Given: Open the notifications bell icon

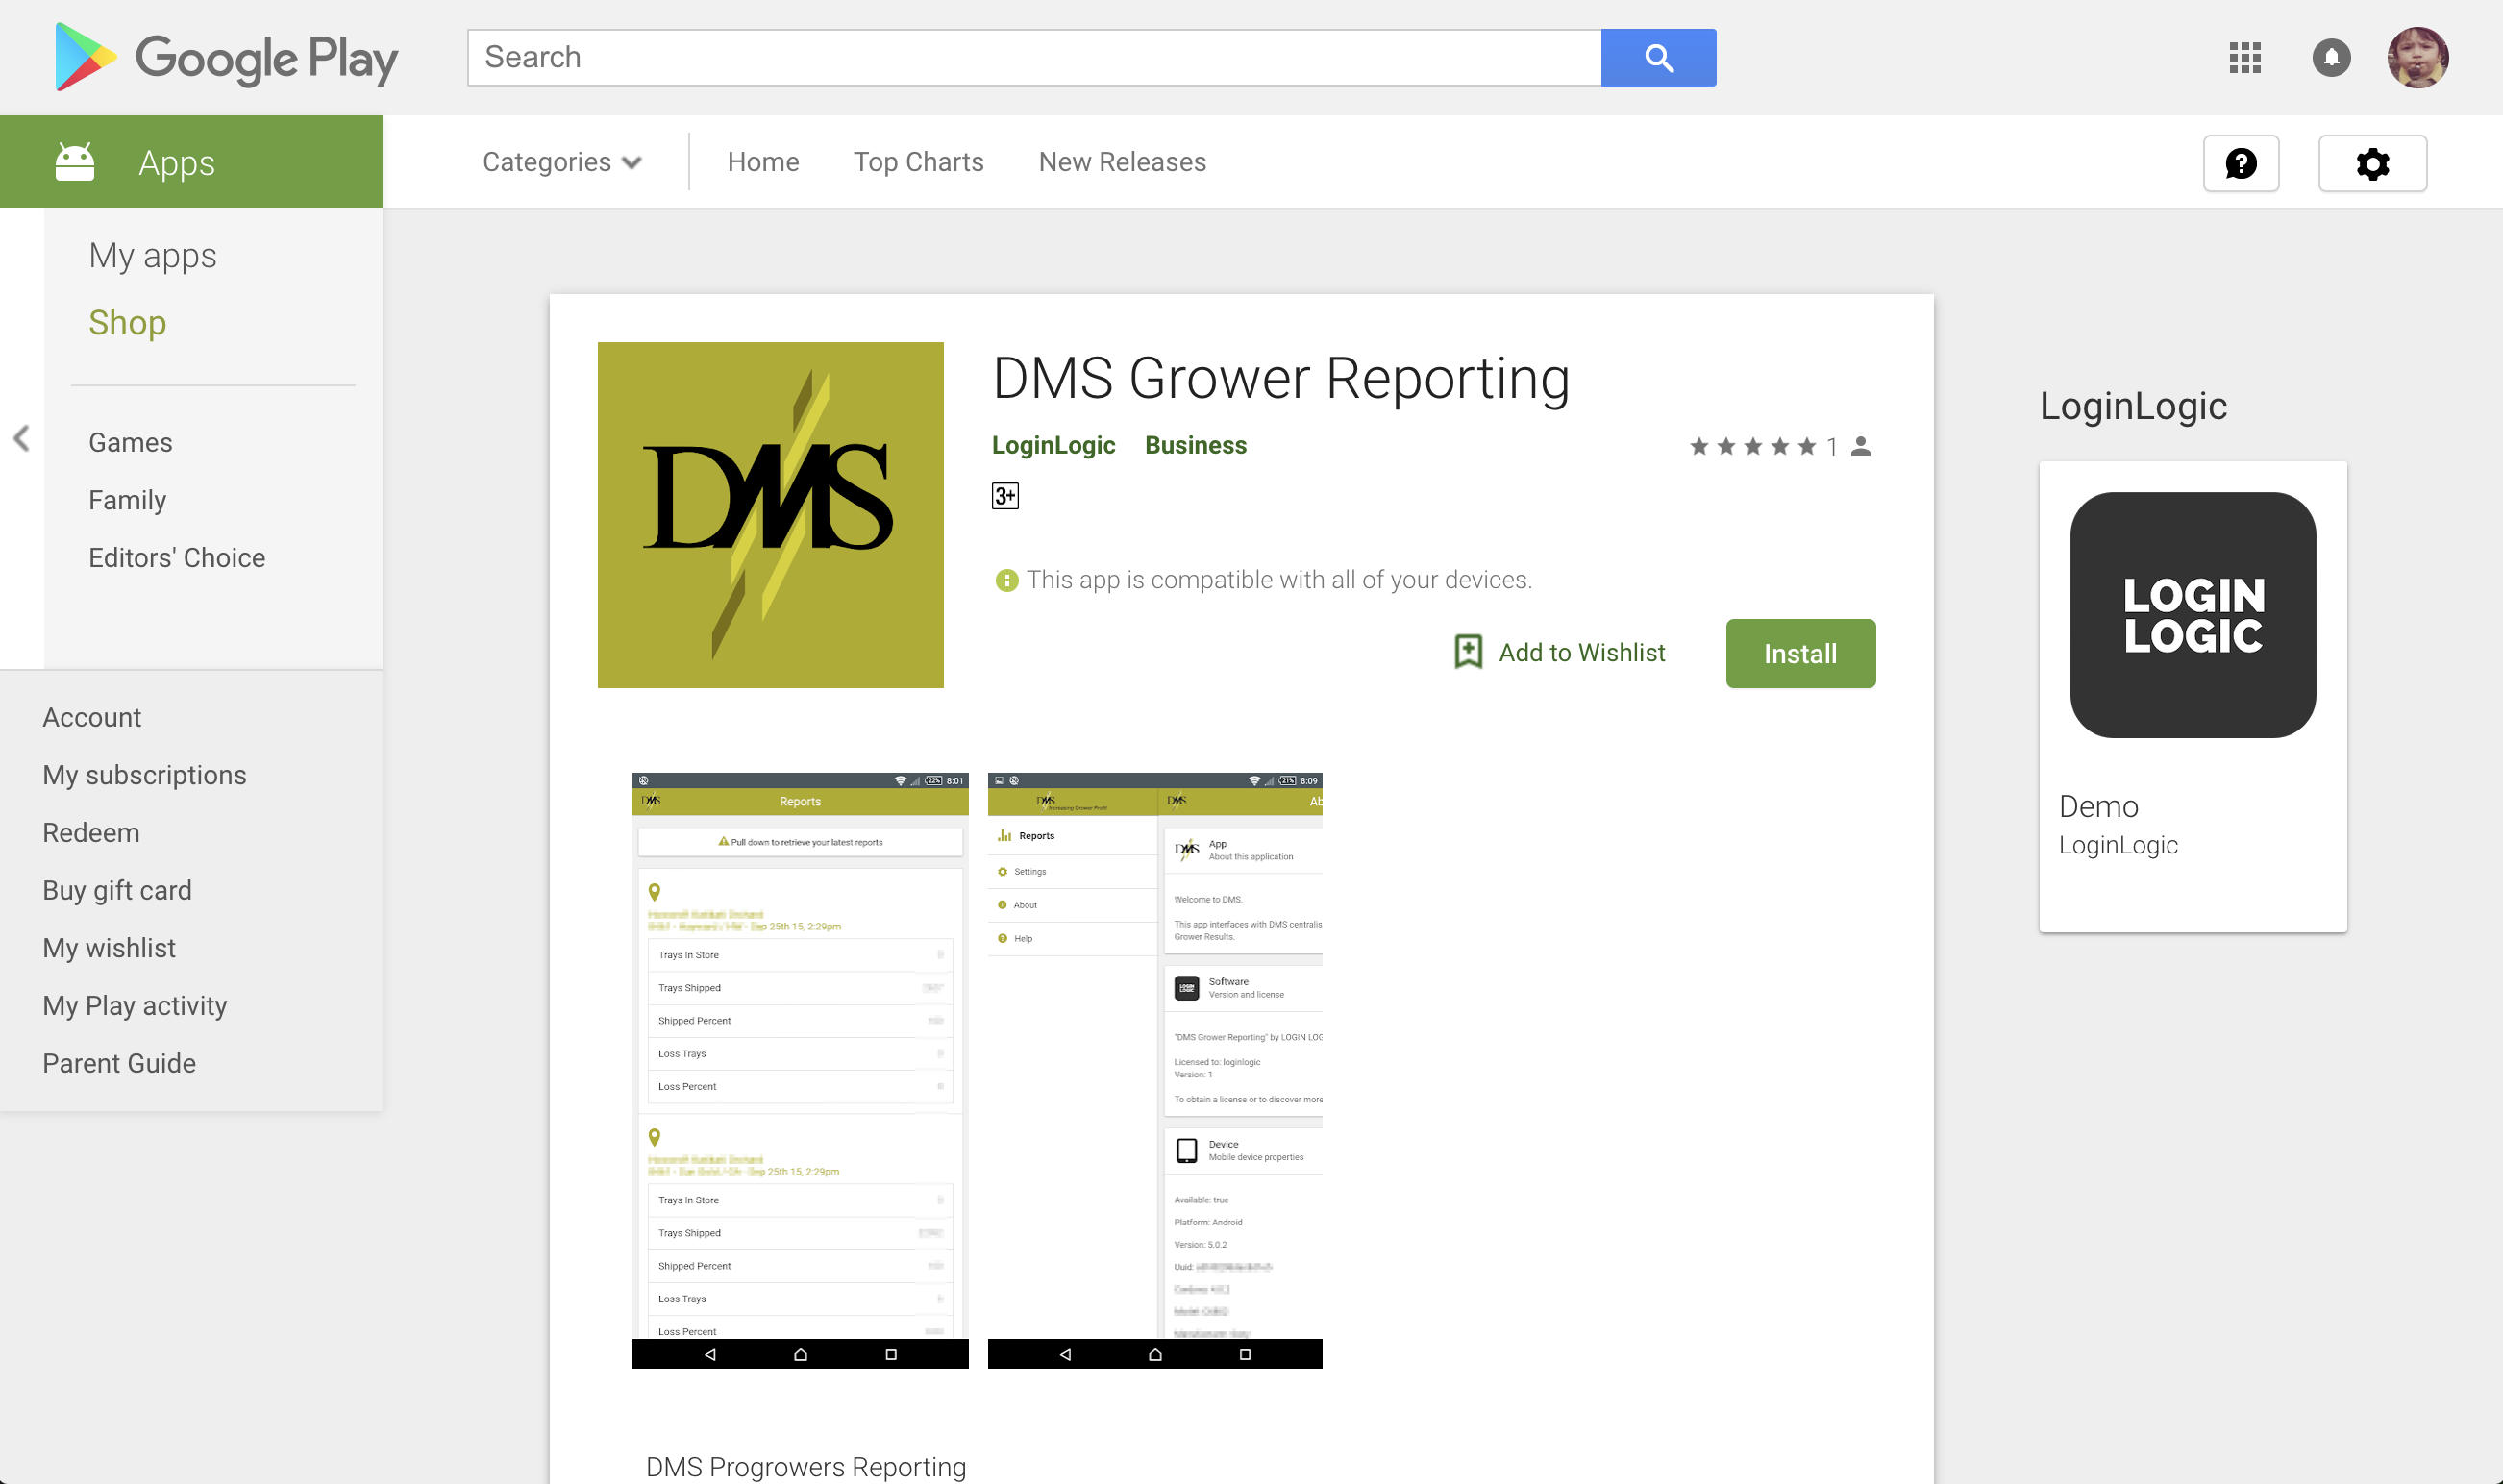Looking at the screenshot, I should tap(2330, 58).
